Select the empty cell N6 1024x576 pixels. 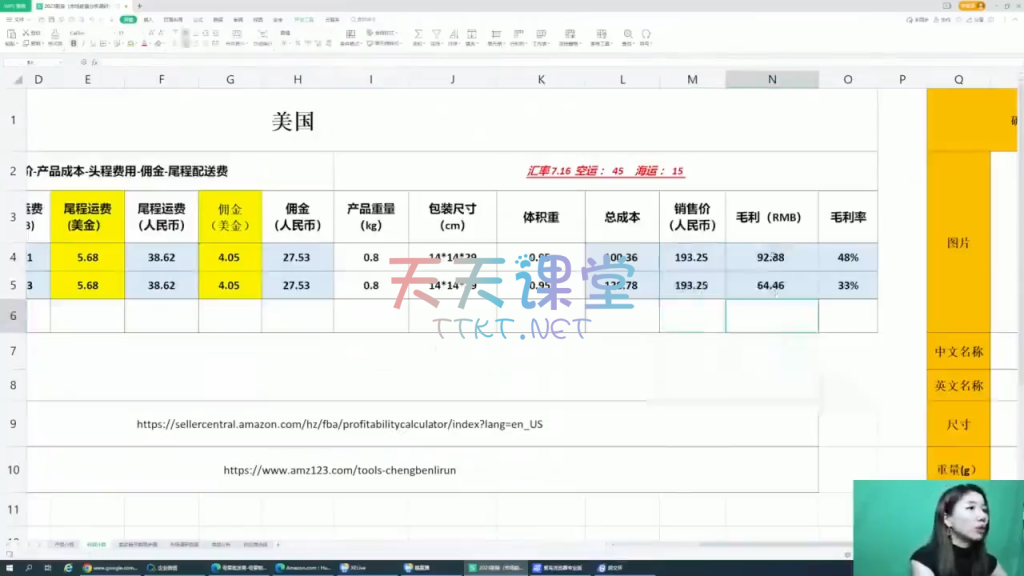click(x=771, y=316)
